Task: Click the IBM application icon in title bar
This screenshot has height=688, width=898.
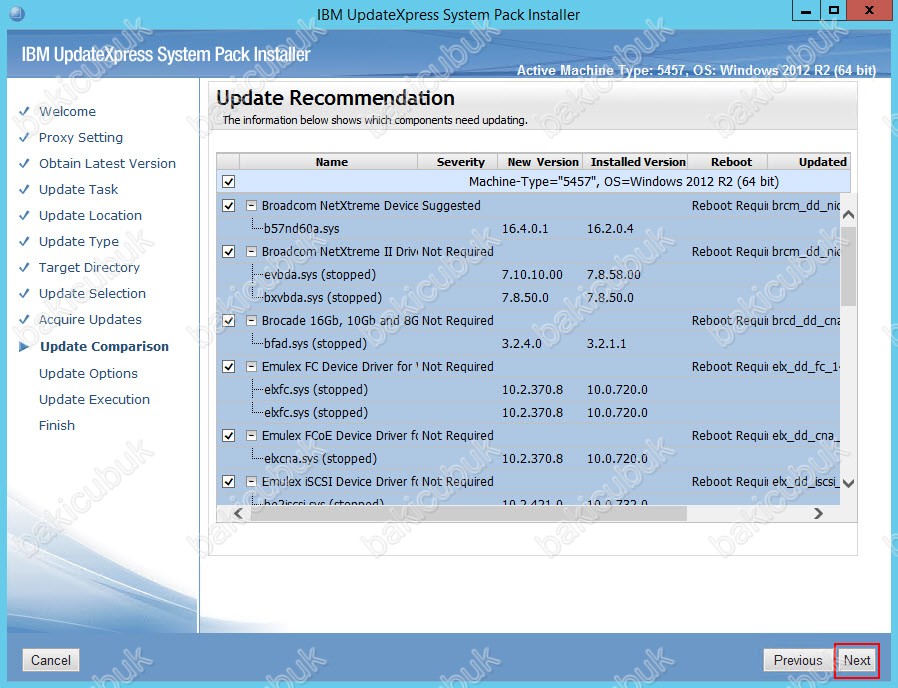Action: point(17,14)
